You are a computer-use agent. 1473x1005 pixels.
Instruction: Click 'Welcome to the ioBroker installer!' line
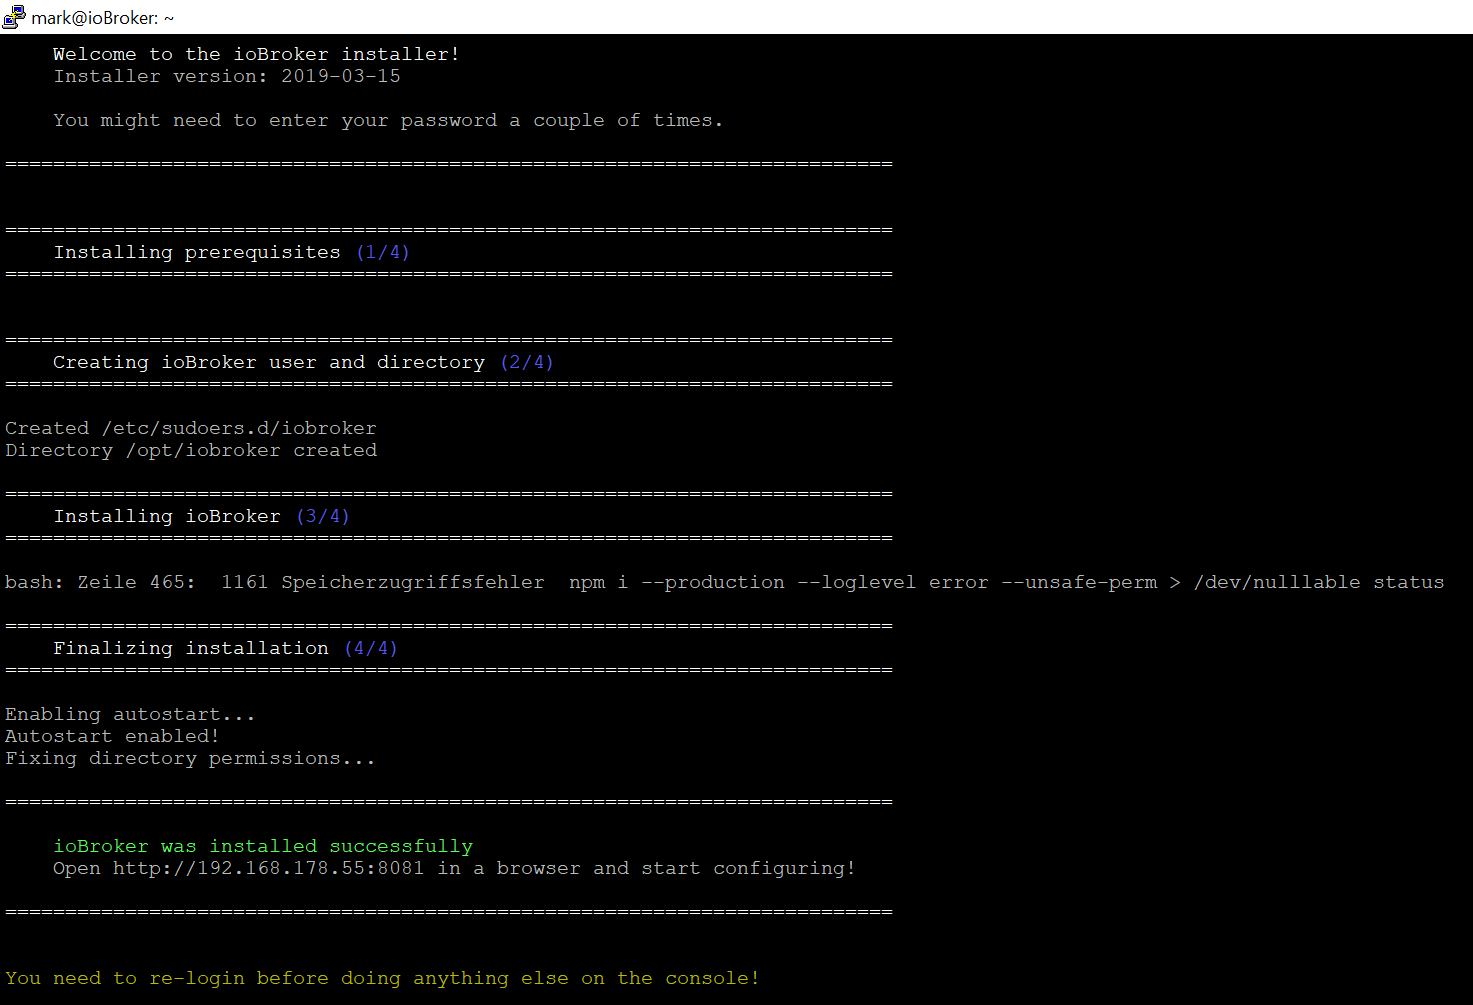click(256, 54)
